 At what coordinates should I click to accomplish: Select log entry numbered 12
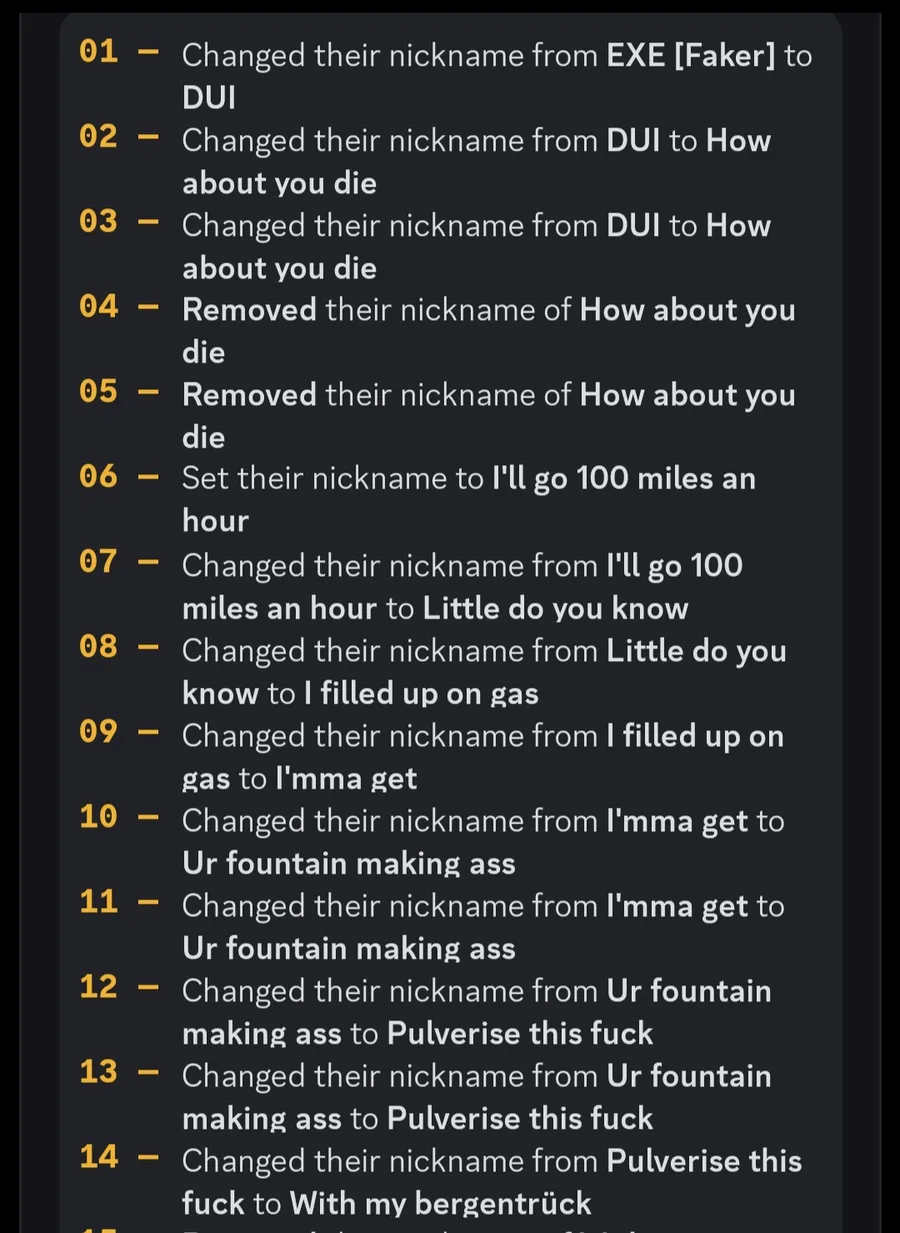pos(450,1011)
